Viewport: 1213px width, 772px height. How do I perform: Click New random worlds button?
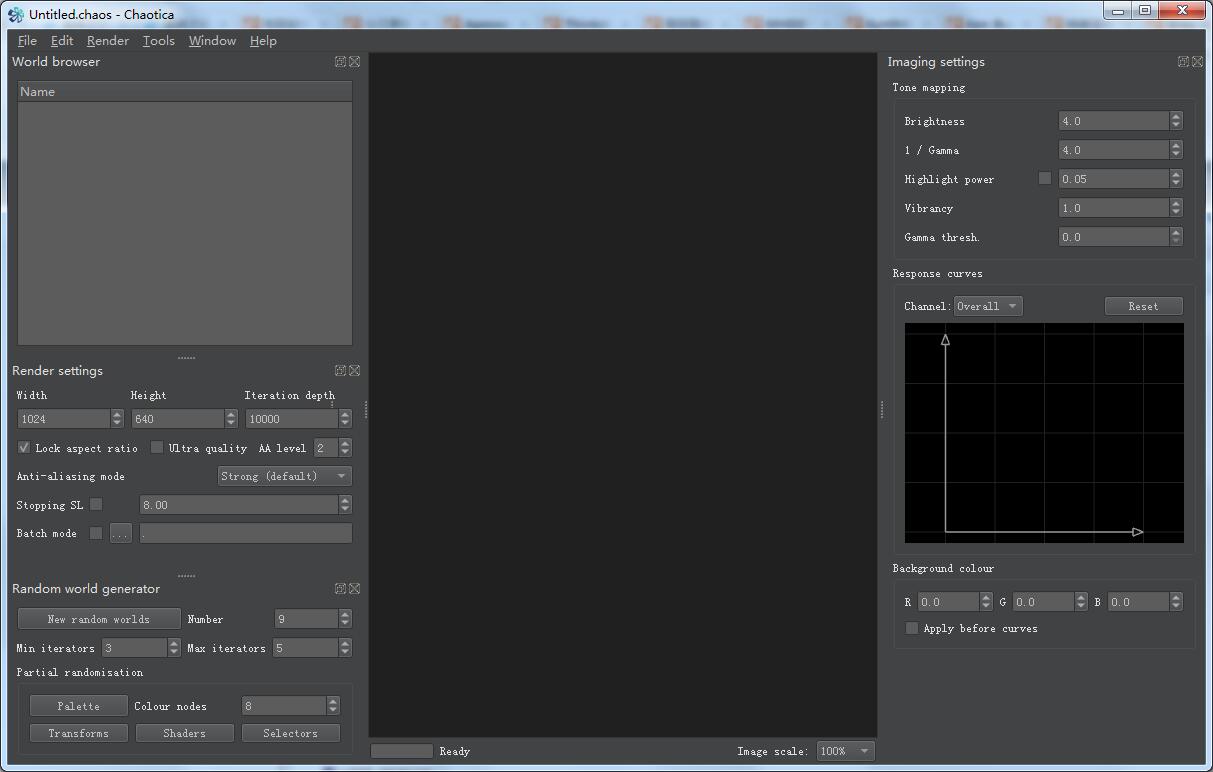[x=99, y=619]
